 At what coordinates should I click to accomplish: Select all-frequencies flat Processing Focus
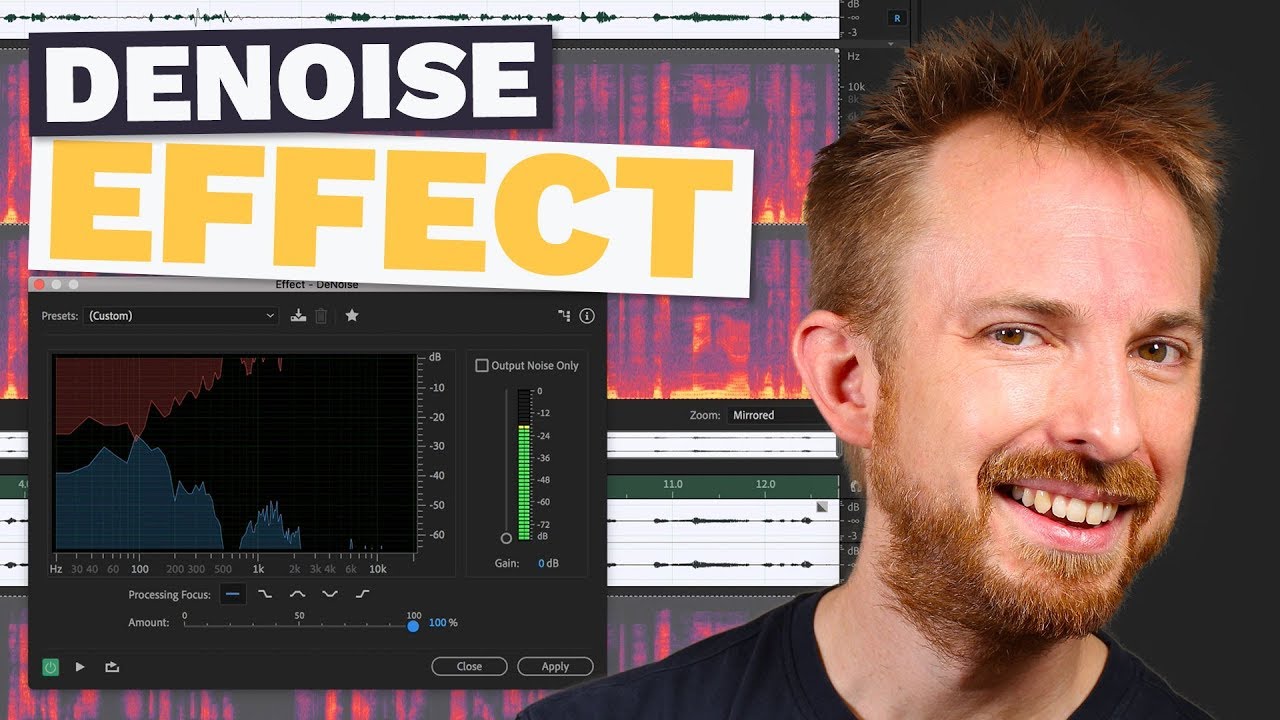pos(232,595)
